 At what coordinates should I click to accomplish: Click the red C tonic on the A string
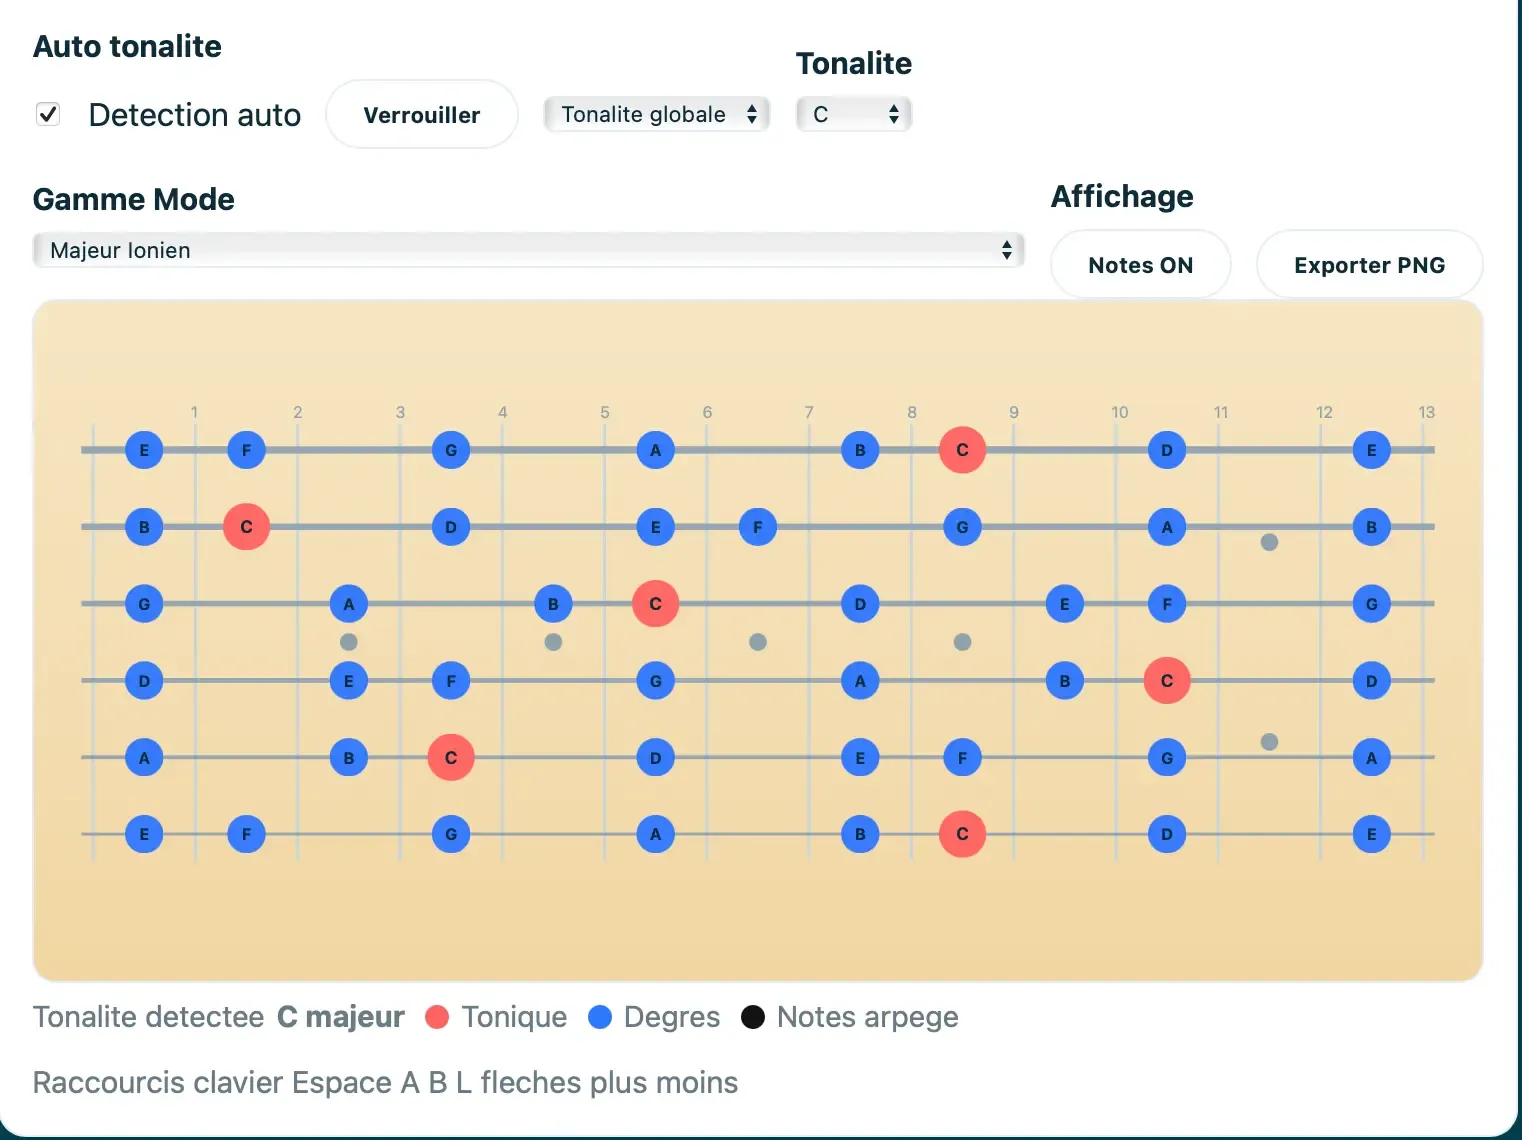pyautogui.click(x=451, y=757)
